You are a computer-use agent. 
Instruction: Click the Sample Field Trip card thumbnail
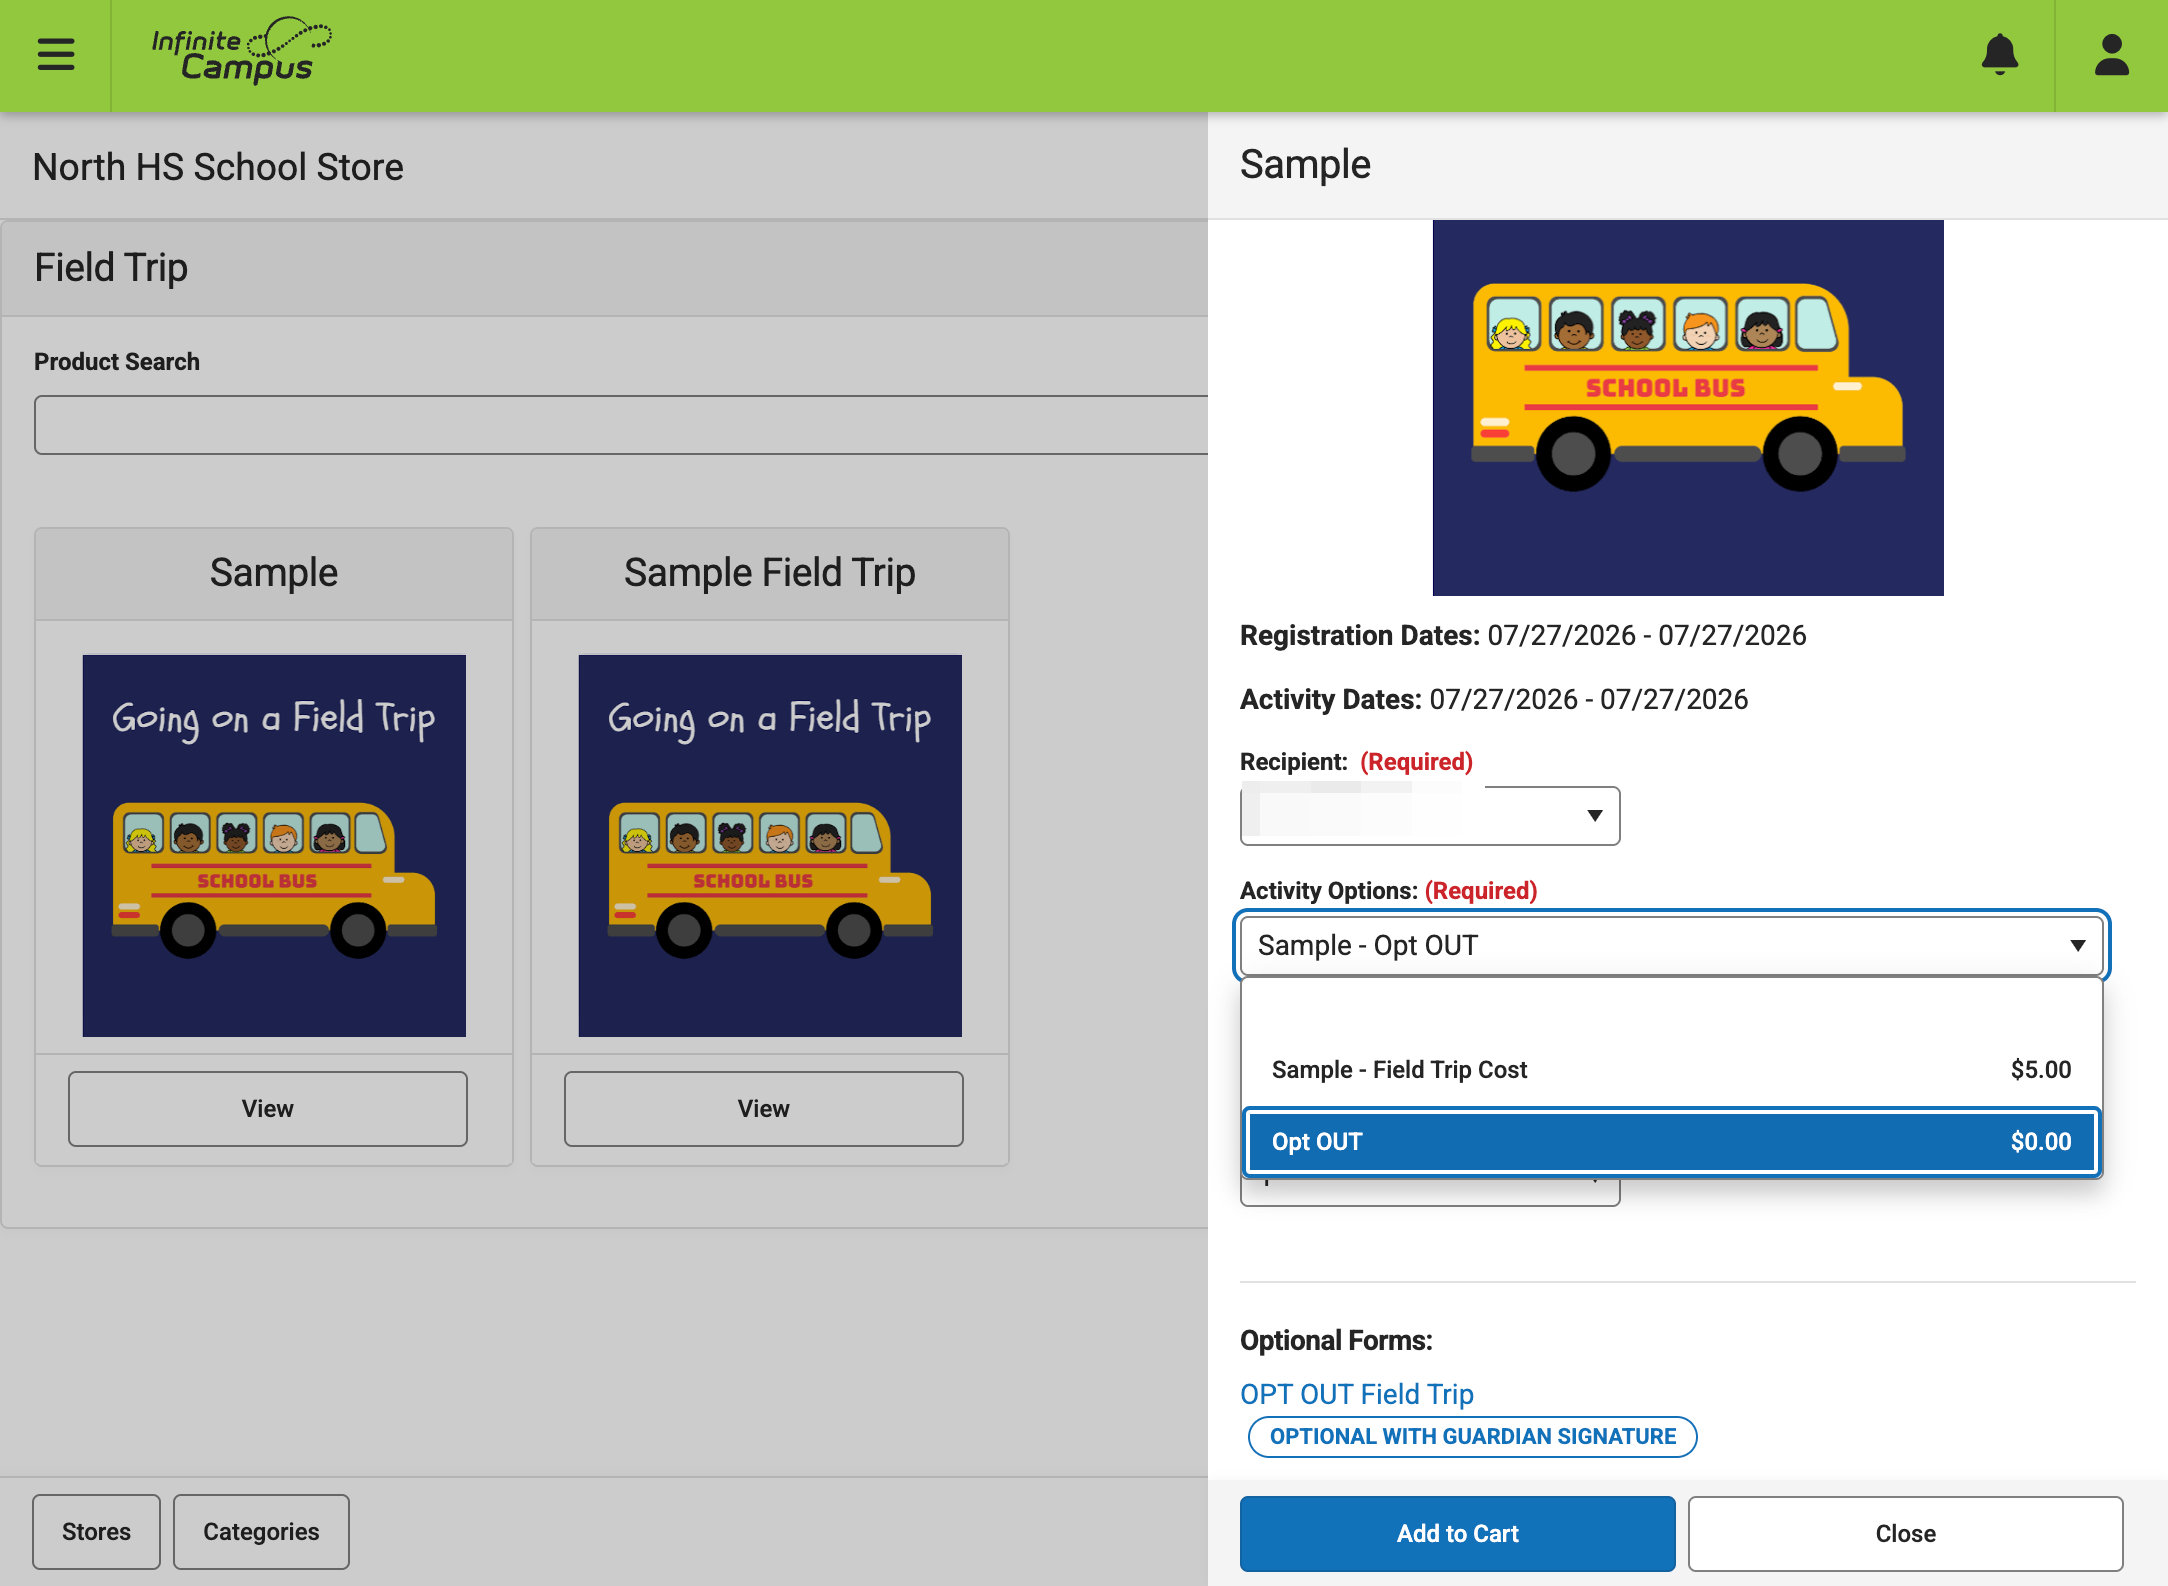pos(770,845)
